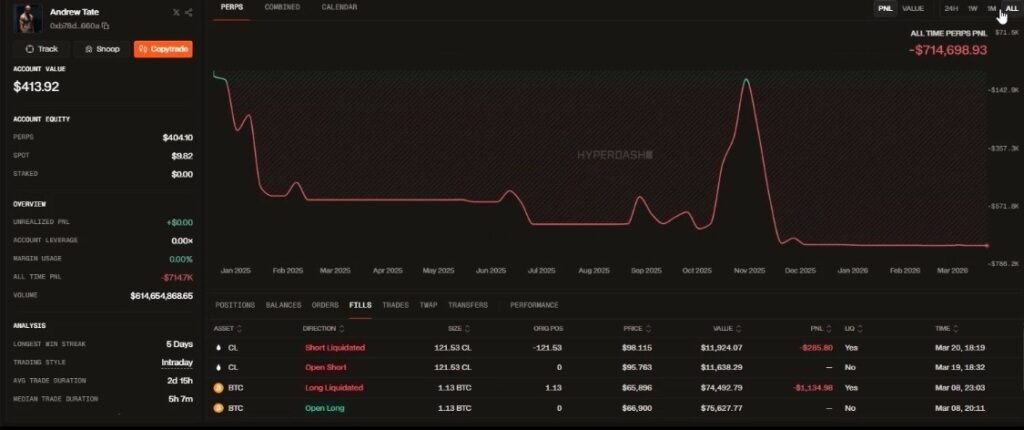Click the Track button
The height and width of the screenshot is (430, 1024).
pyautogui.click(x=42, y=49)
